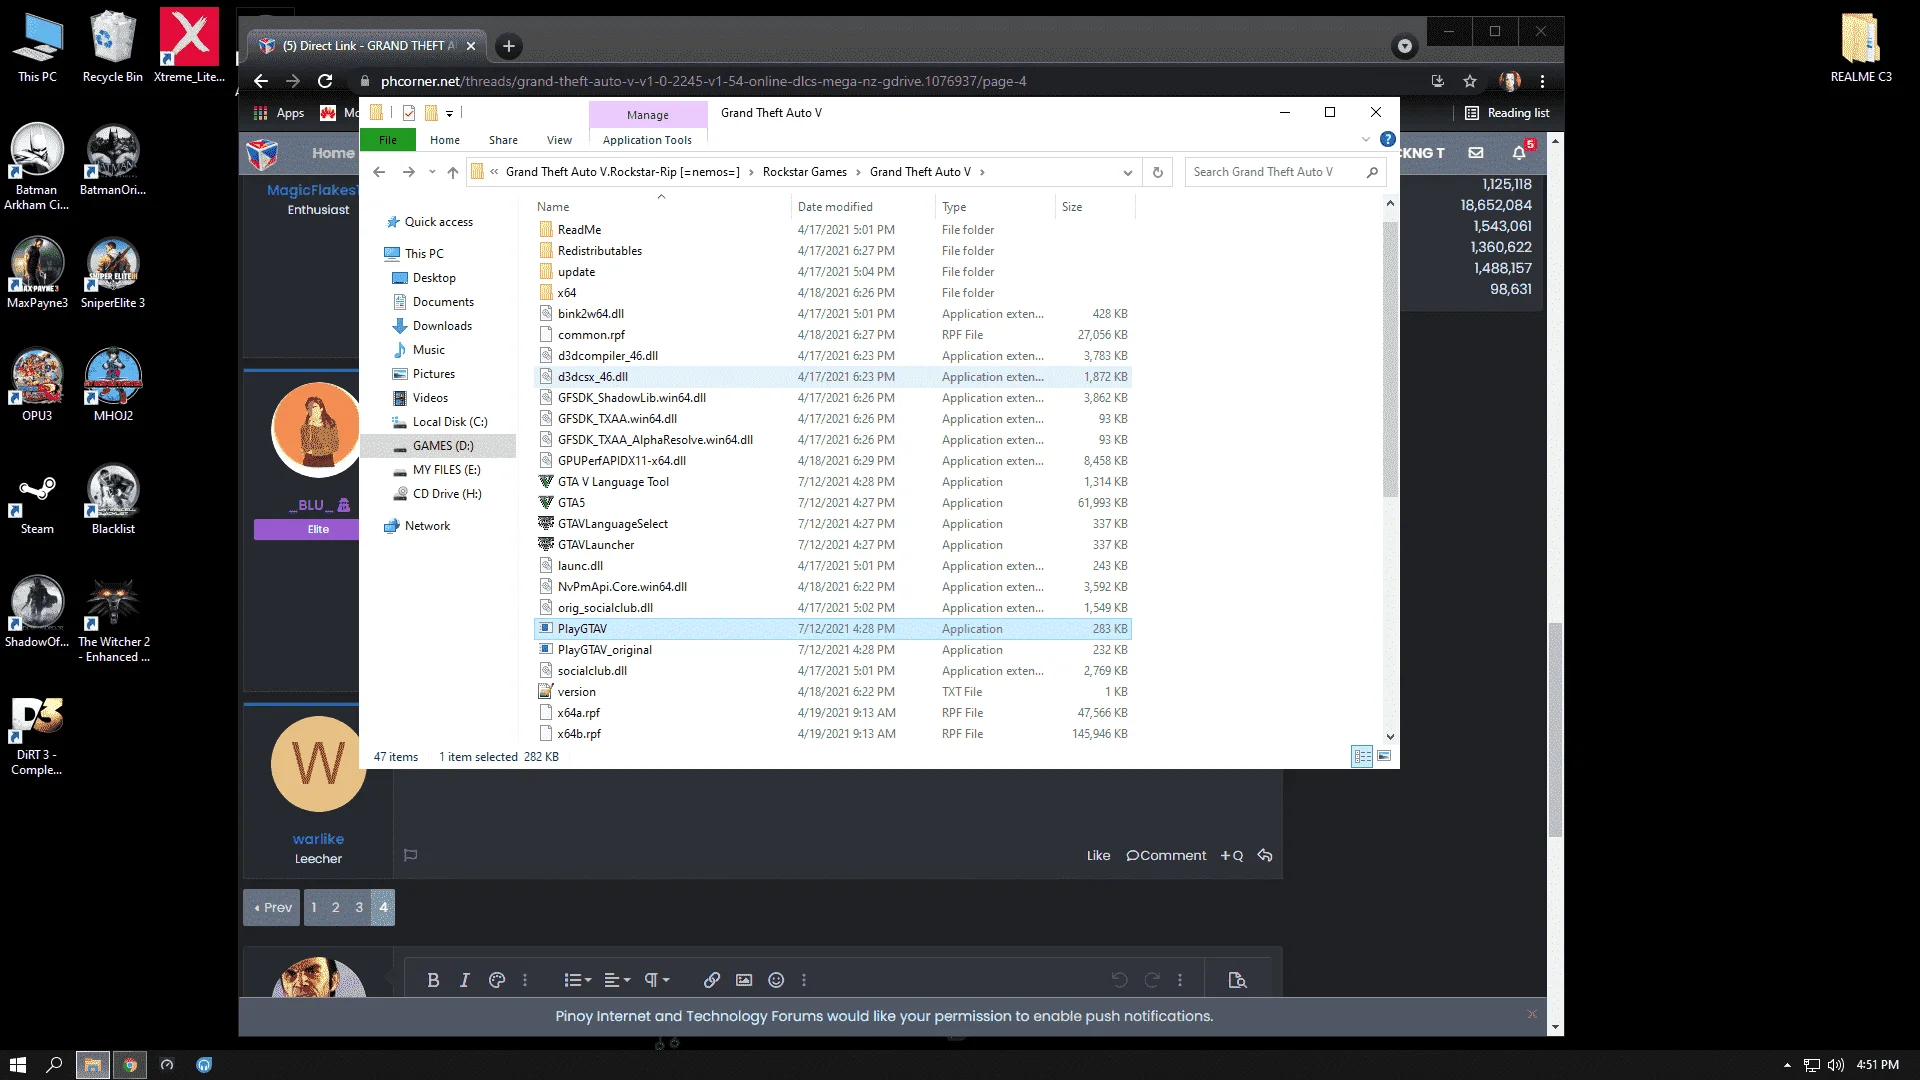Open Chrome three-dot menu
The image size is (1920, 1080).
(1542, 81)
